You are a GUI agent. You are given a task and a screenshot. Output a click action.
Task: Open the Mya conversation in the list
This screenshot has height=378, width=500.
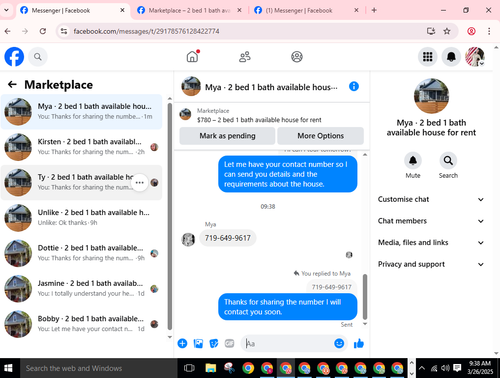81,112
